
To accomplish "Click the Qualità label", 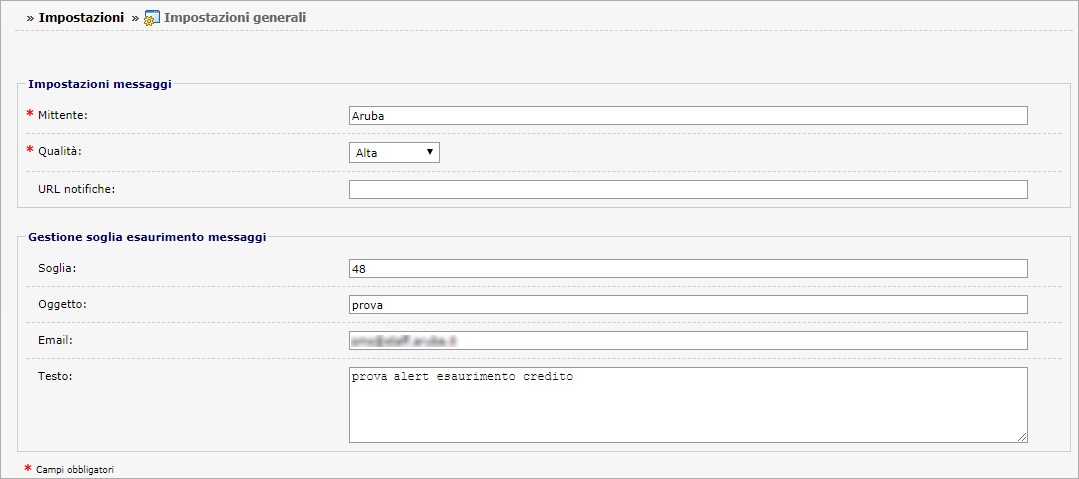I will pos(60,151).
